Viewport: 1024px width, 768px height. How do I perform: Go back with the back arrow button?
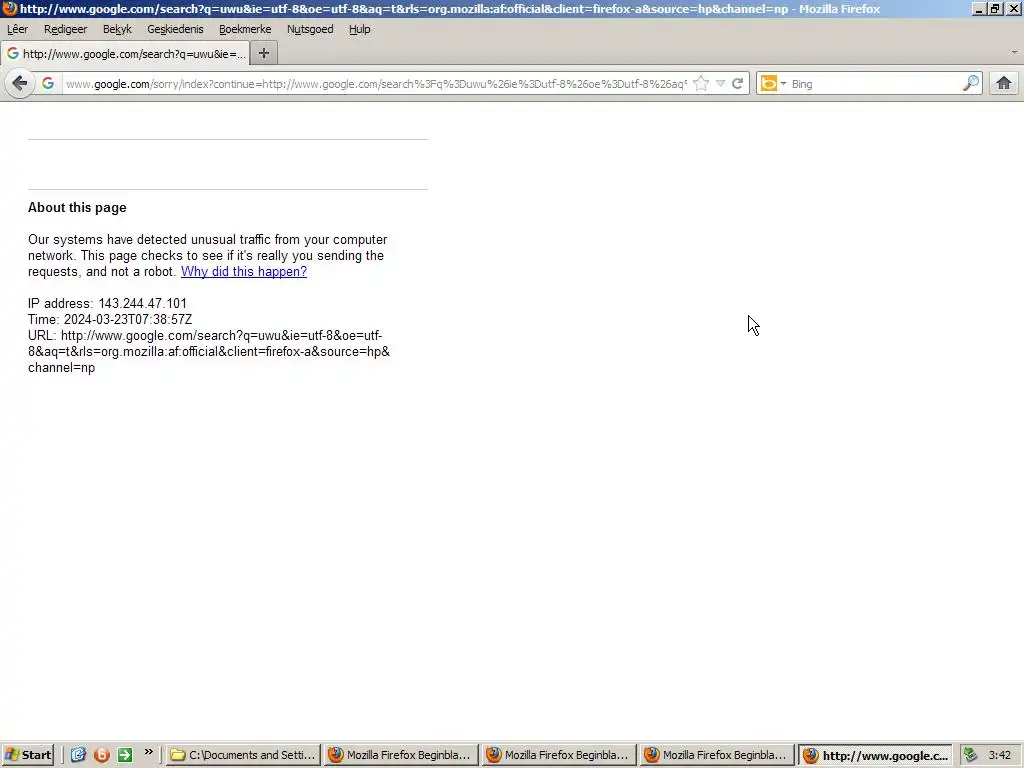coord(20,84)
